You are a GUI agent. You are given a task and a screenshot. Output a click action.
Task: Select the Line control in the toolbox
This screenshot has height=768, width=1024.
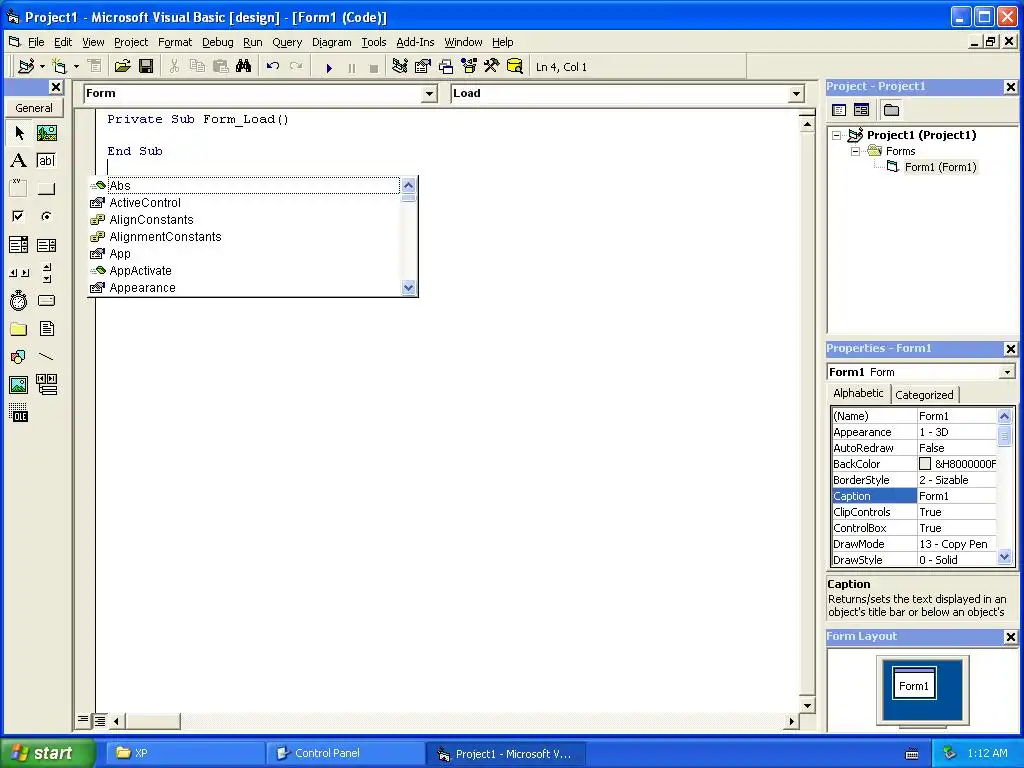pyautogui.click(x=46, y=357)
